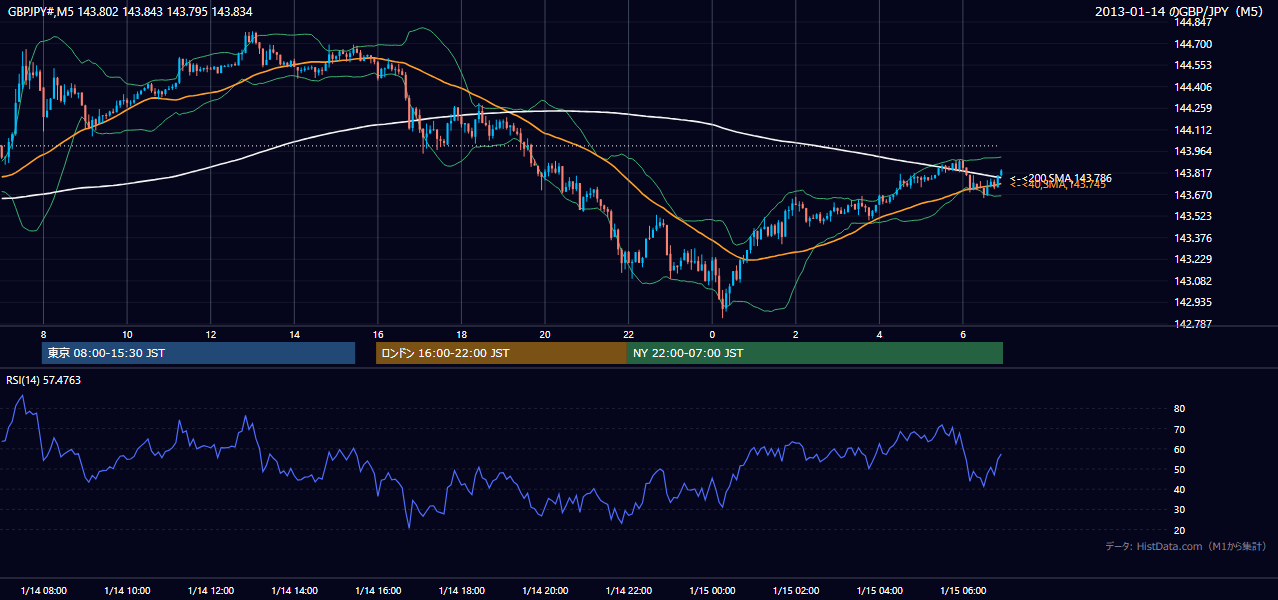Viewport: 1278px width, 600px height.
Task: Click the 144.553 price axis label
Action: click(1194, 65)
